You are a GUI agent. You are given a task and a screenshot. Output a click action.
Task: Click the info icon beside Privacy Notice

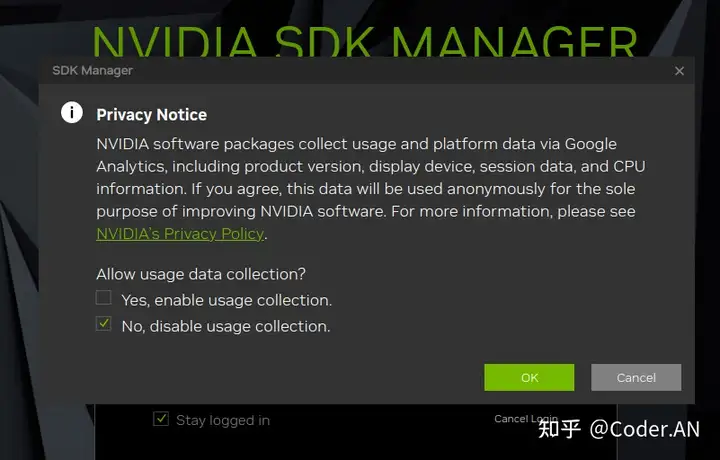point(72,112)
